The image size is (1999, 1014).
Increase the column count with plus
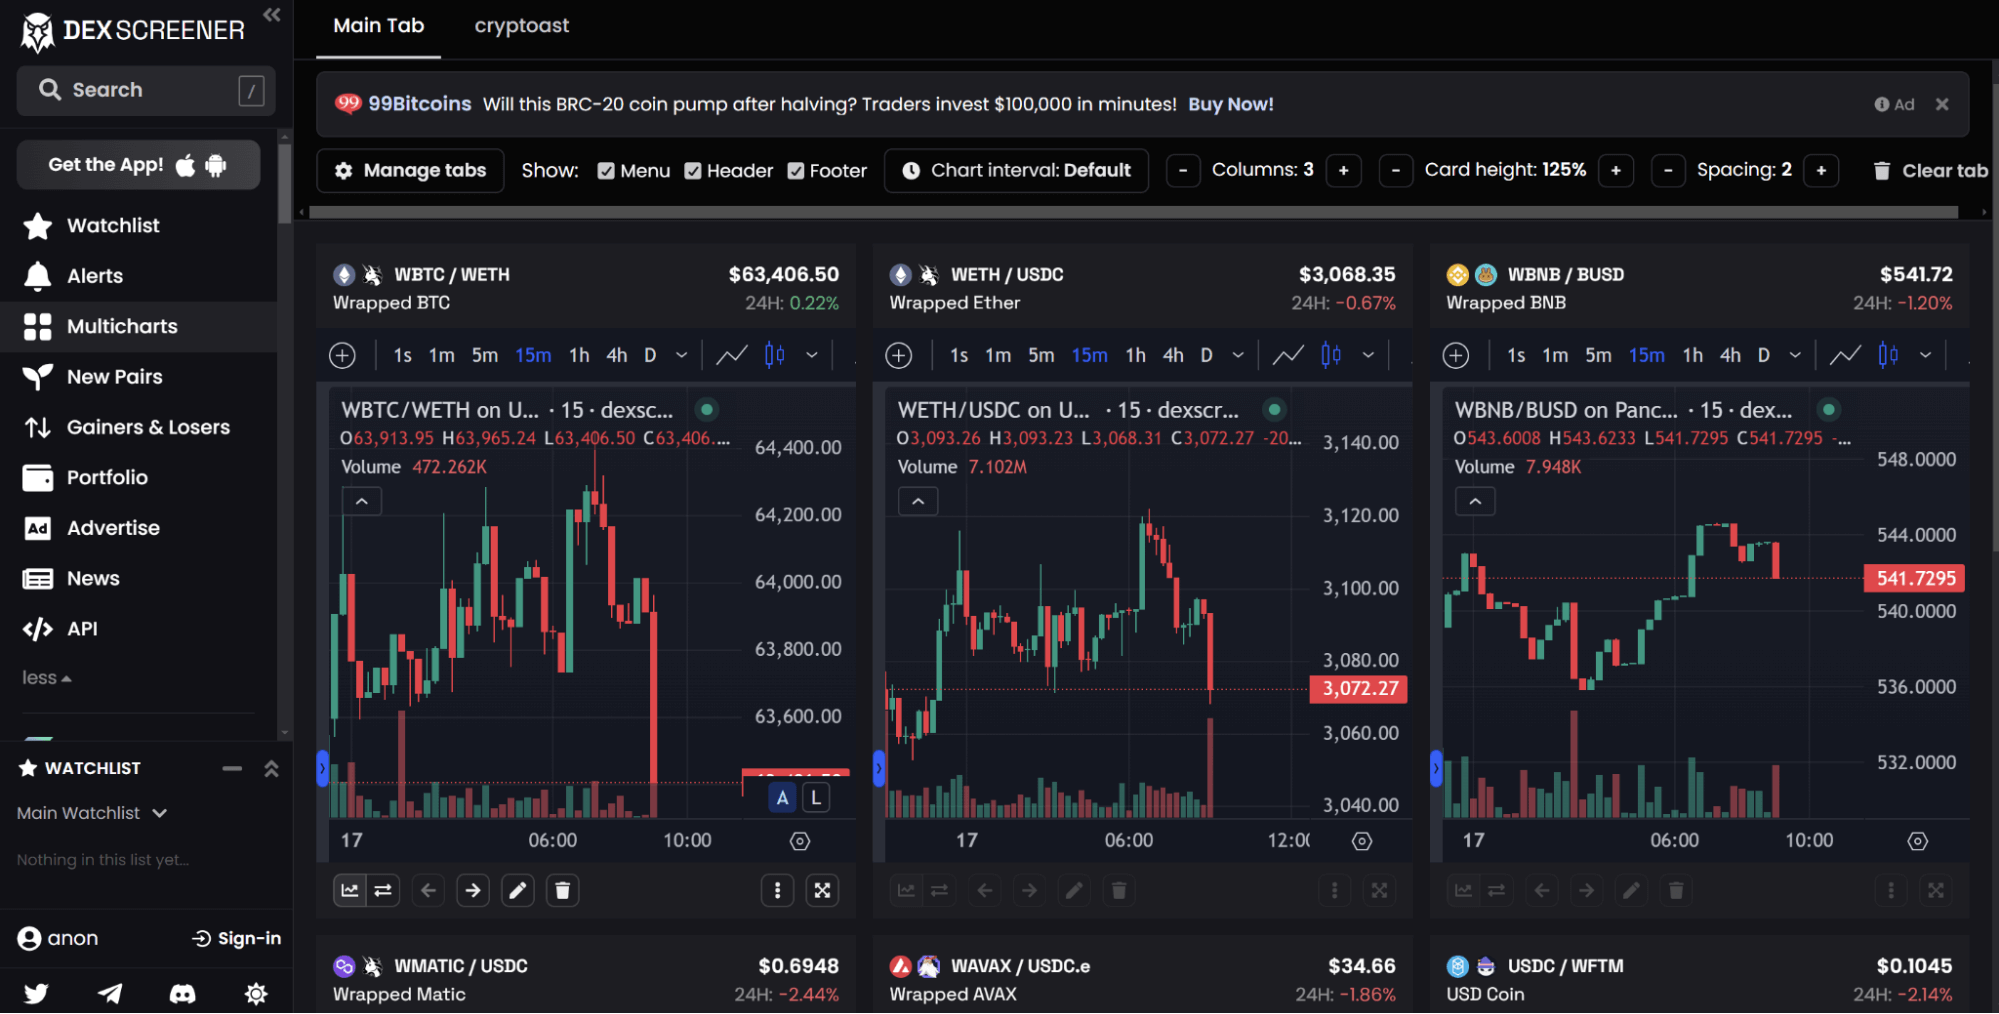[1343, 171]
